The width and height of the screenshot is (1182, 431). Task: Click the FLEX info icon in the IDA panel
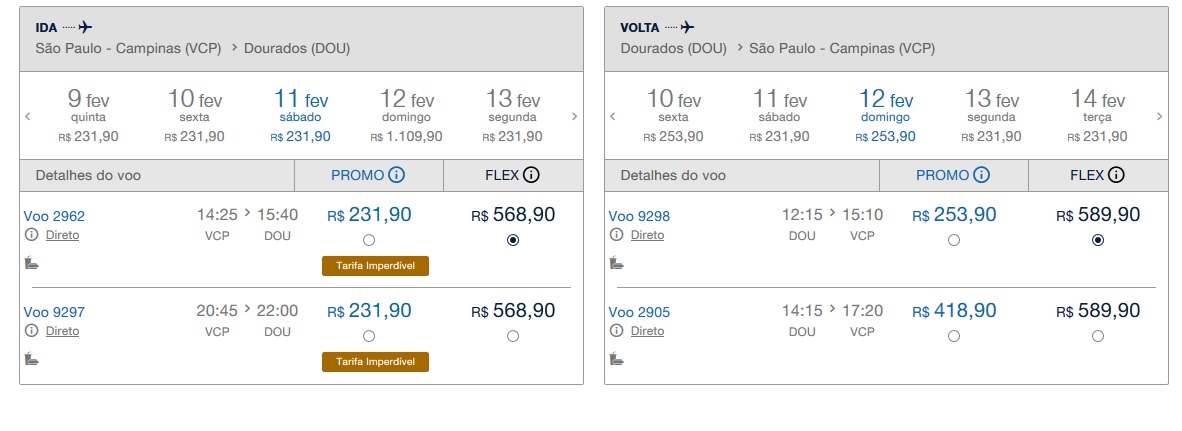tap(531, 175)
